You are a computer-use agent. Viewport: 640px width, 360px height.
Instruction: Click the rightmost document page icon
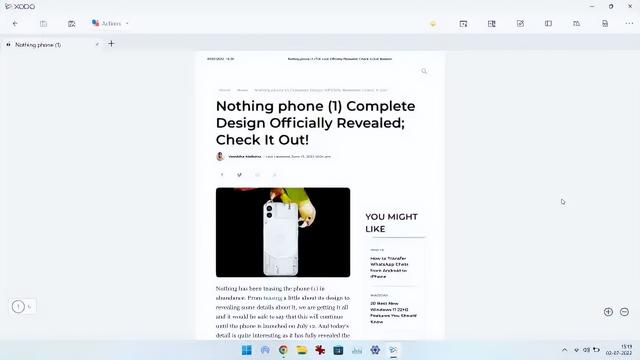(605, 24)
